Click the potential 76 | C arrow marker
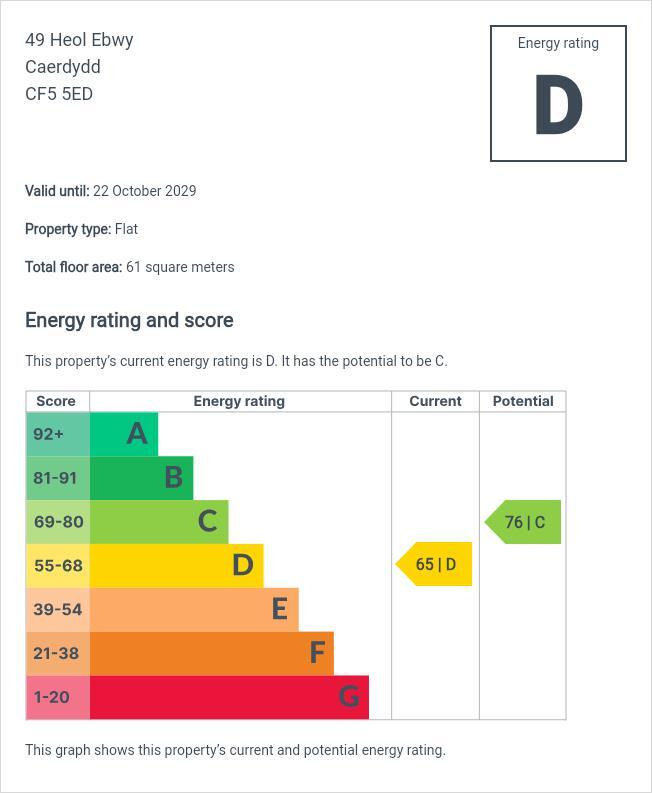This screenshot has width=652, height=793. 524,522
